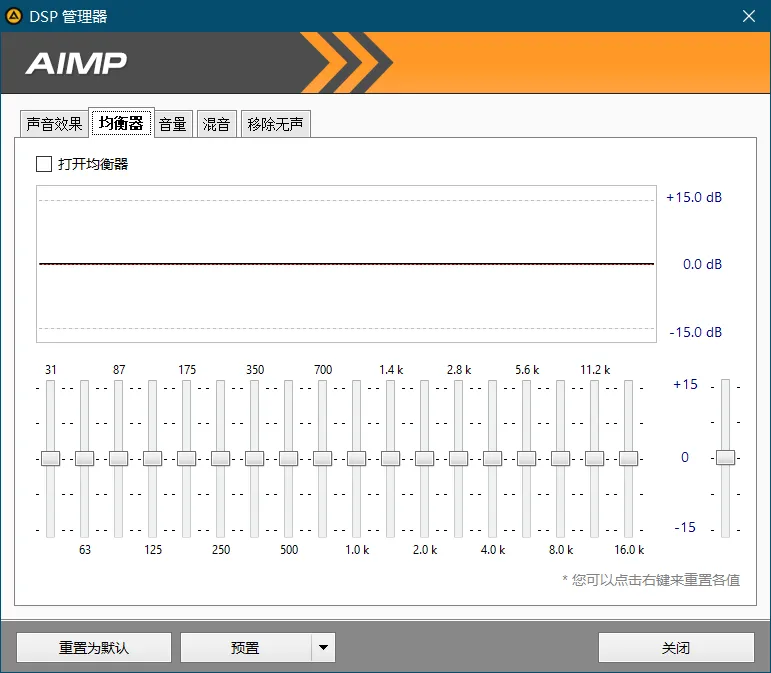Close the DSP 管理器 window

(748, 16)
